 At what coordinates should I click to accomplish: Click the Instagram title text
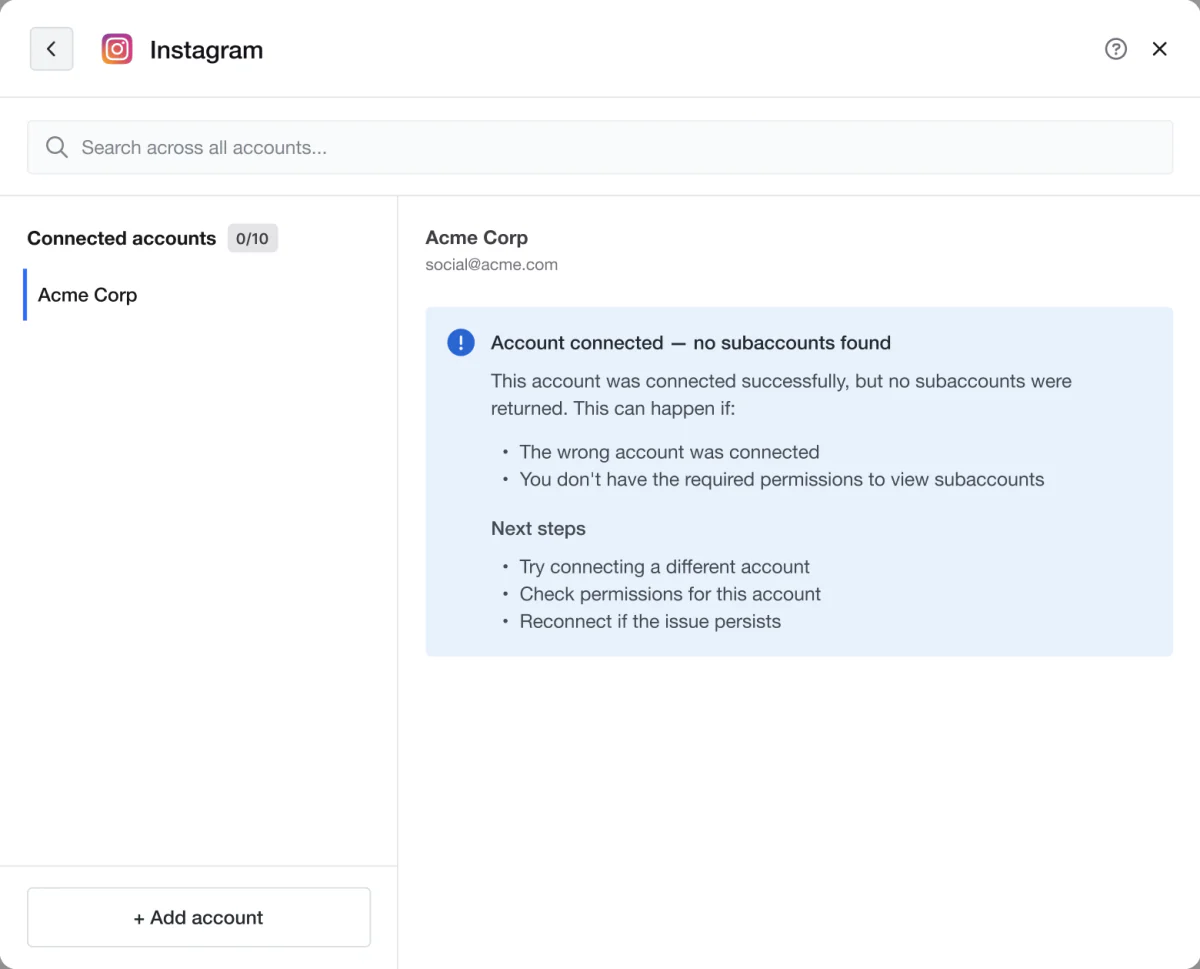point(206,50)
